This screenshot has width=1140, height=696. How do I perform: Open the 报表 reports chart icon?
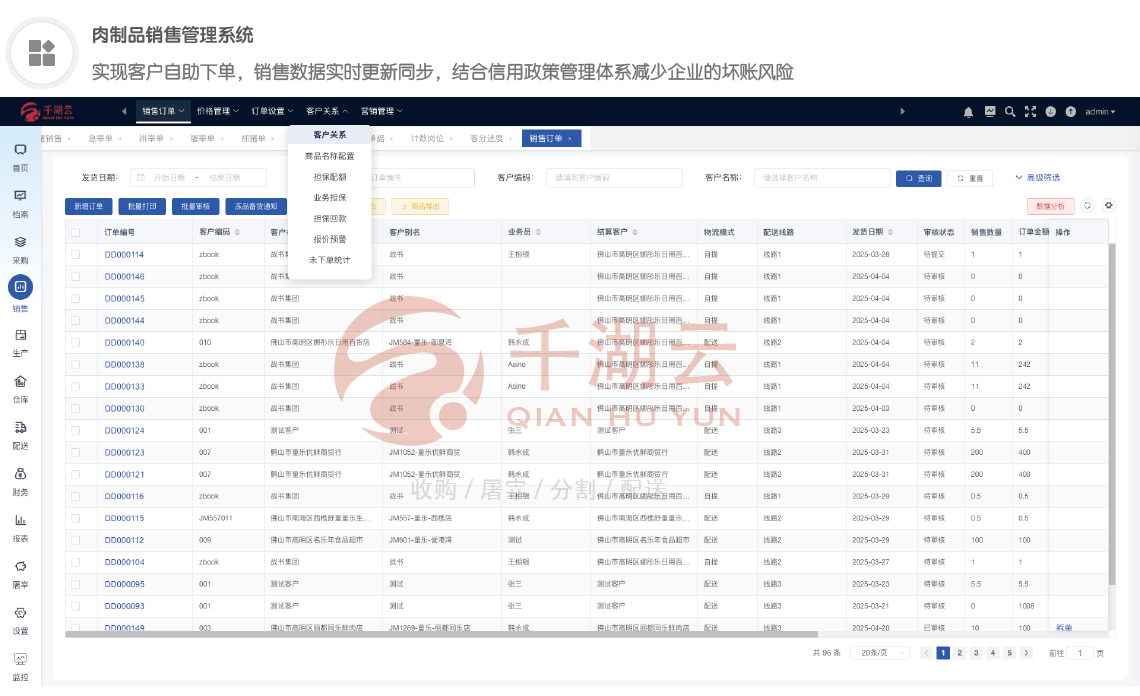click(x=20, y=520)
